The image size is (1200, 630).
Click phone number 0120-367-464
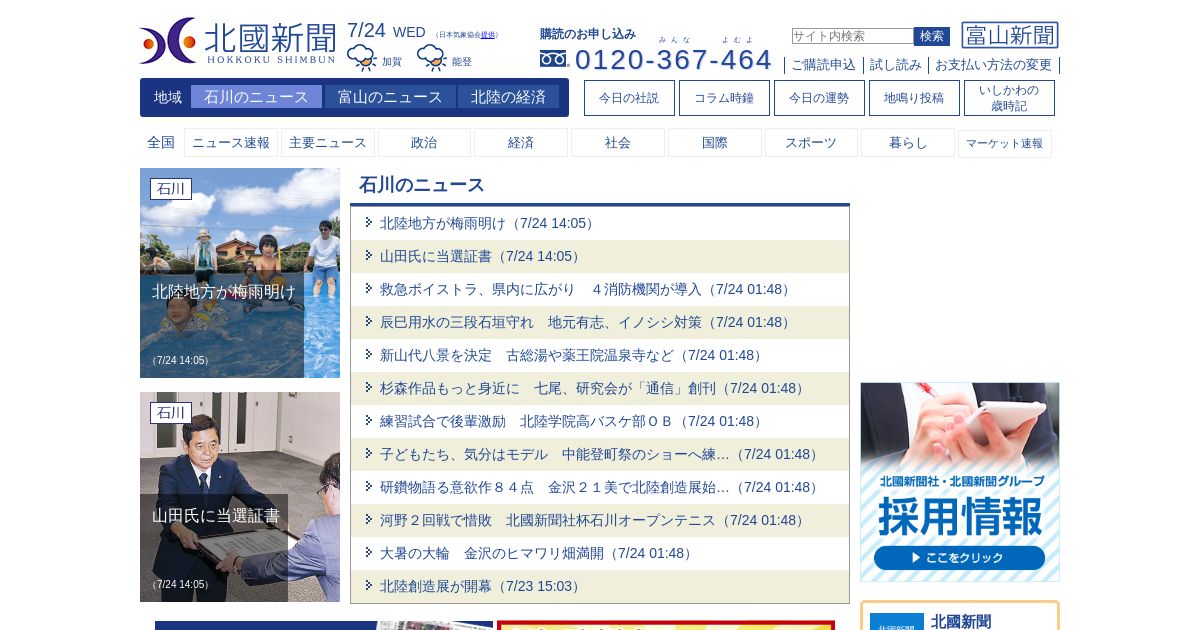(x=673, y=60)
